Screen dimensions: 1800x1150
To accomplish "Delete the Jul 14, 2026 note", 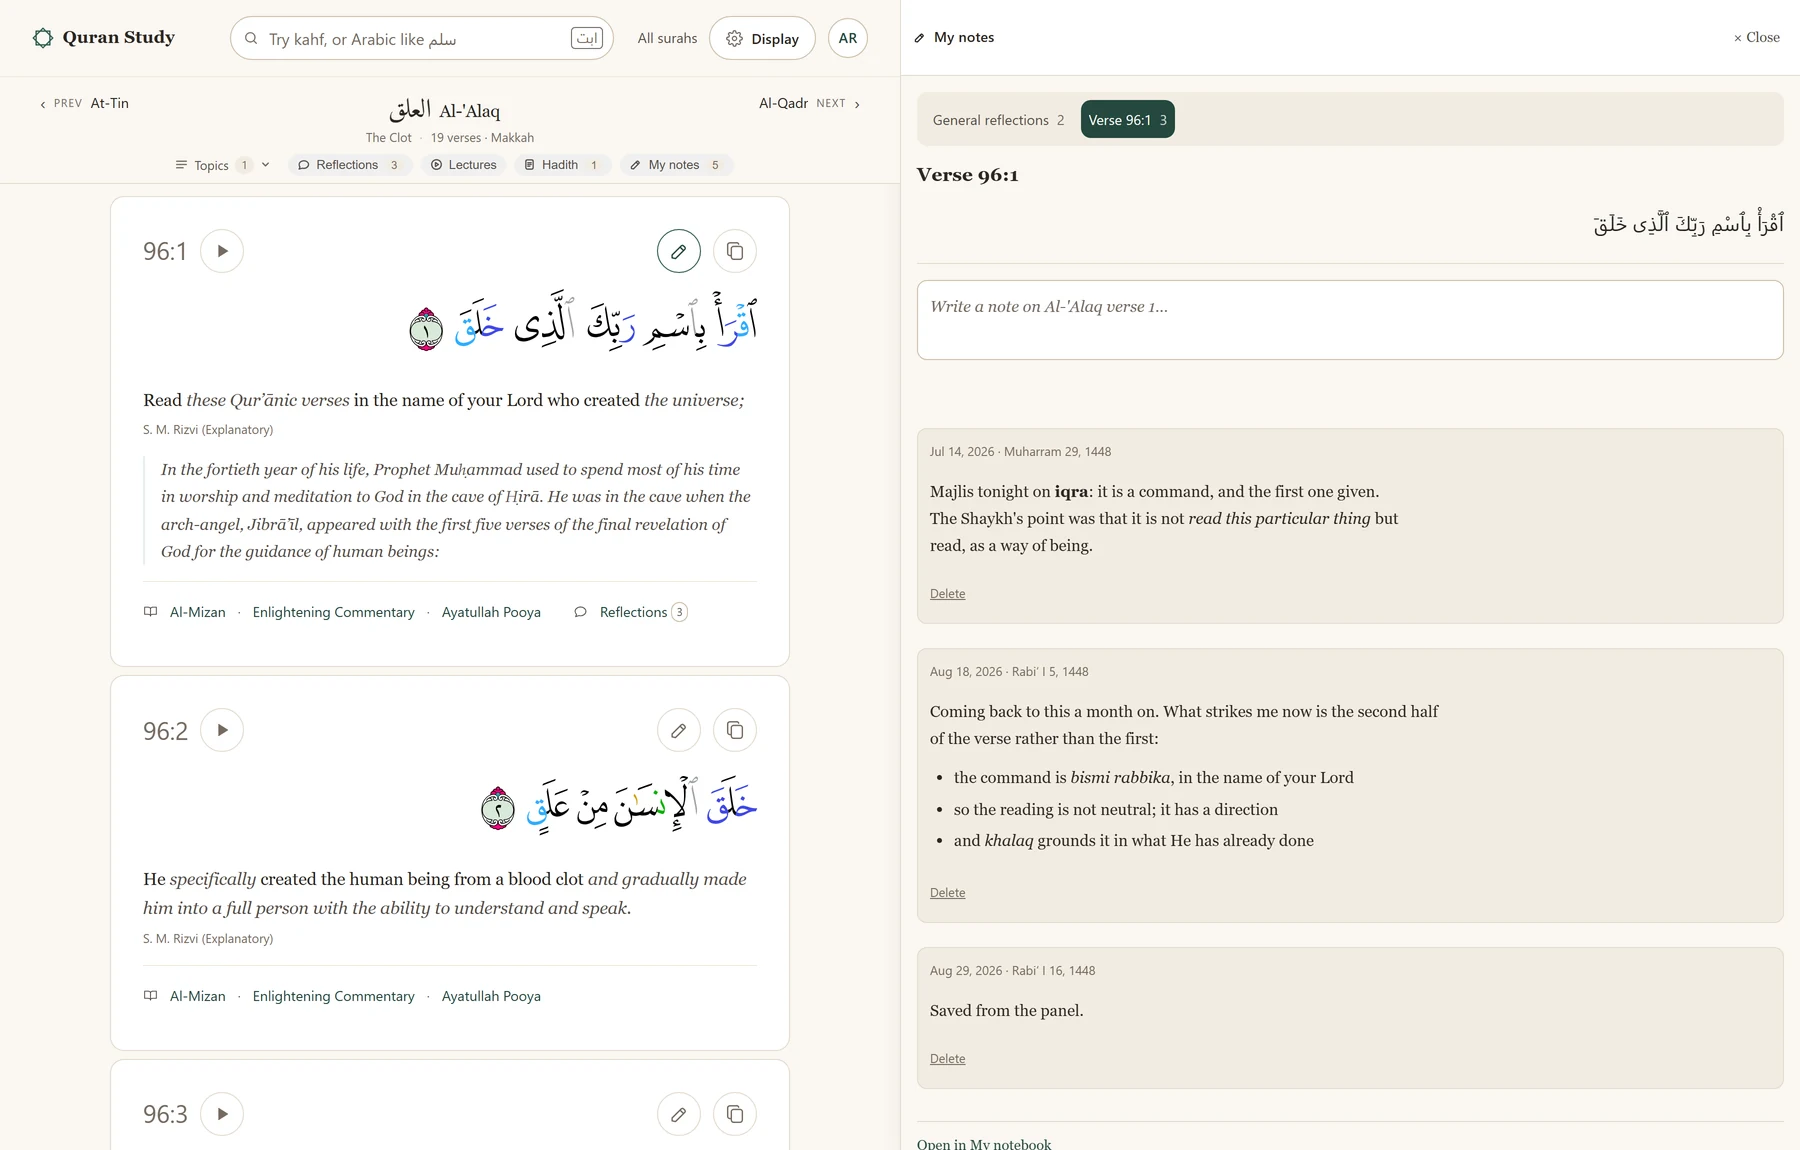I will tap(947, 594).
